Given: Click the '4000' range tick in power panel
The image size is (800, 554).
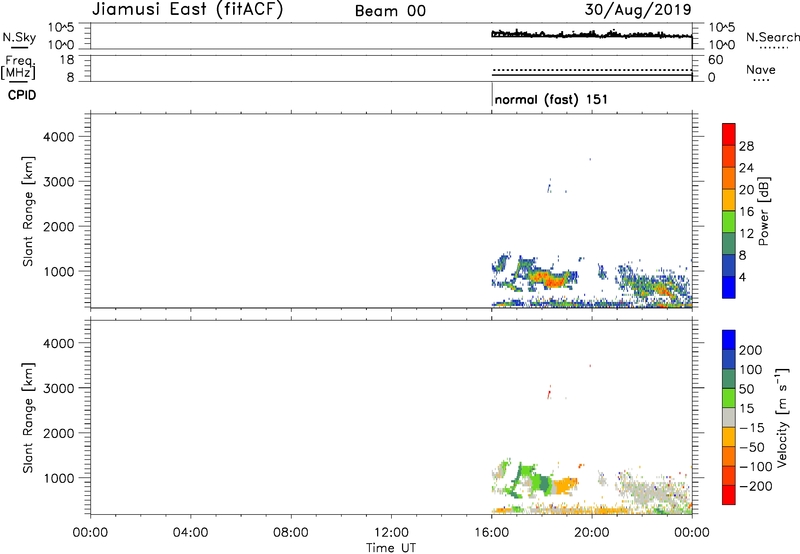Looking at the screenshot, I should tap(59, 137).
